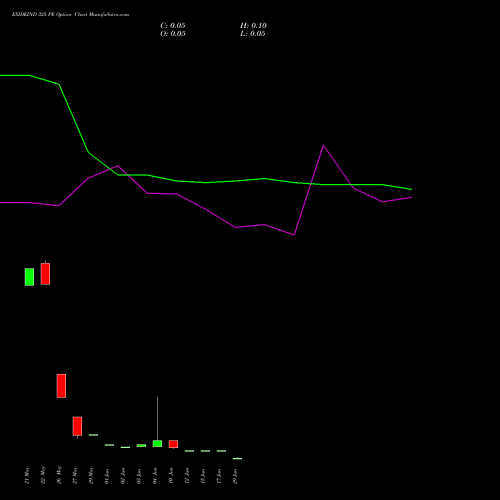Click the 'O: 0.05' open value
Viewport: 500px width, 500px height.
(173, 34)
